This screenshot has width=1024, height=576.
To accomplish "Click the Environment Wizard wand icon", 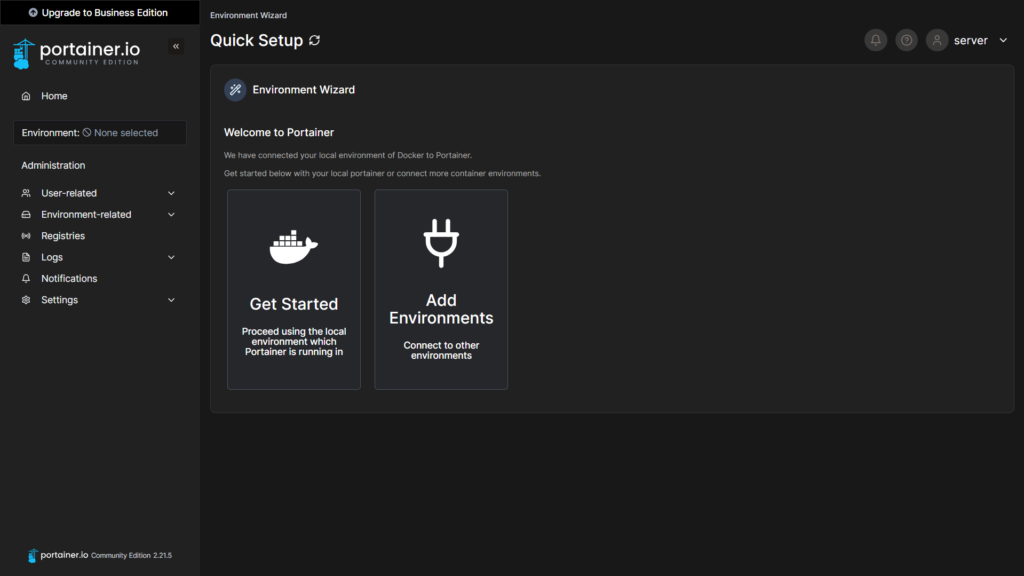I will [x=235, y=90].
